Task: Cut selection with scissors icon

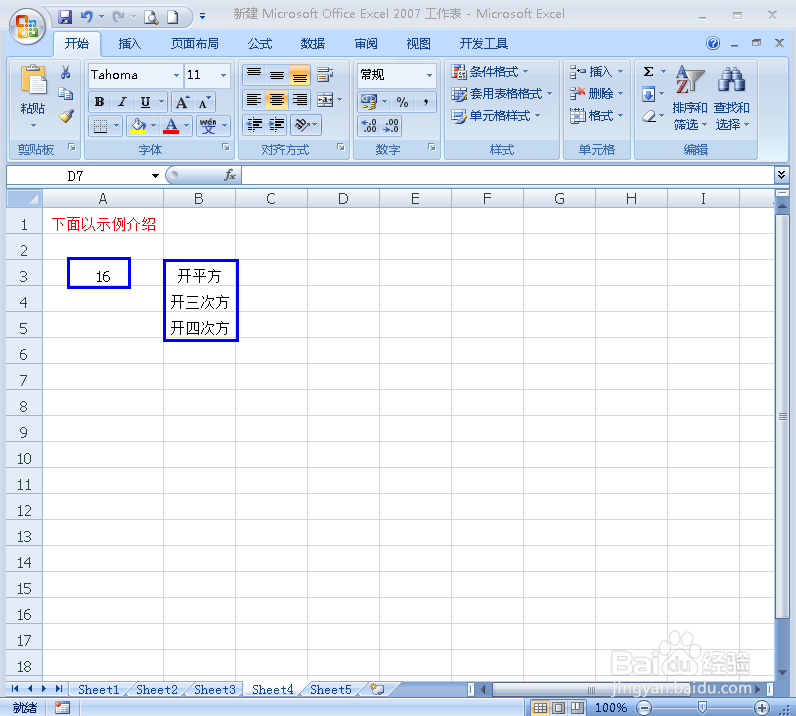Action: (65, 72)
